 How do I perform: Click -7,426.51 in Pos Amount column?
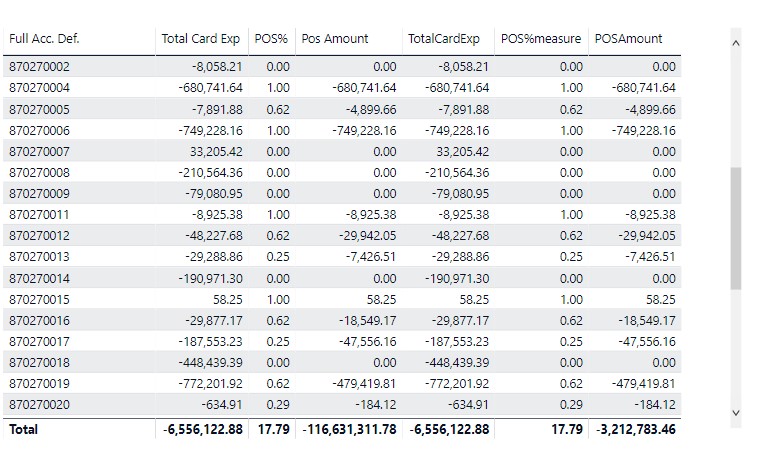pyautogui.click(x=371, y=256)
